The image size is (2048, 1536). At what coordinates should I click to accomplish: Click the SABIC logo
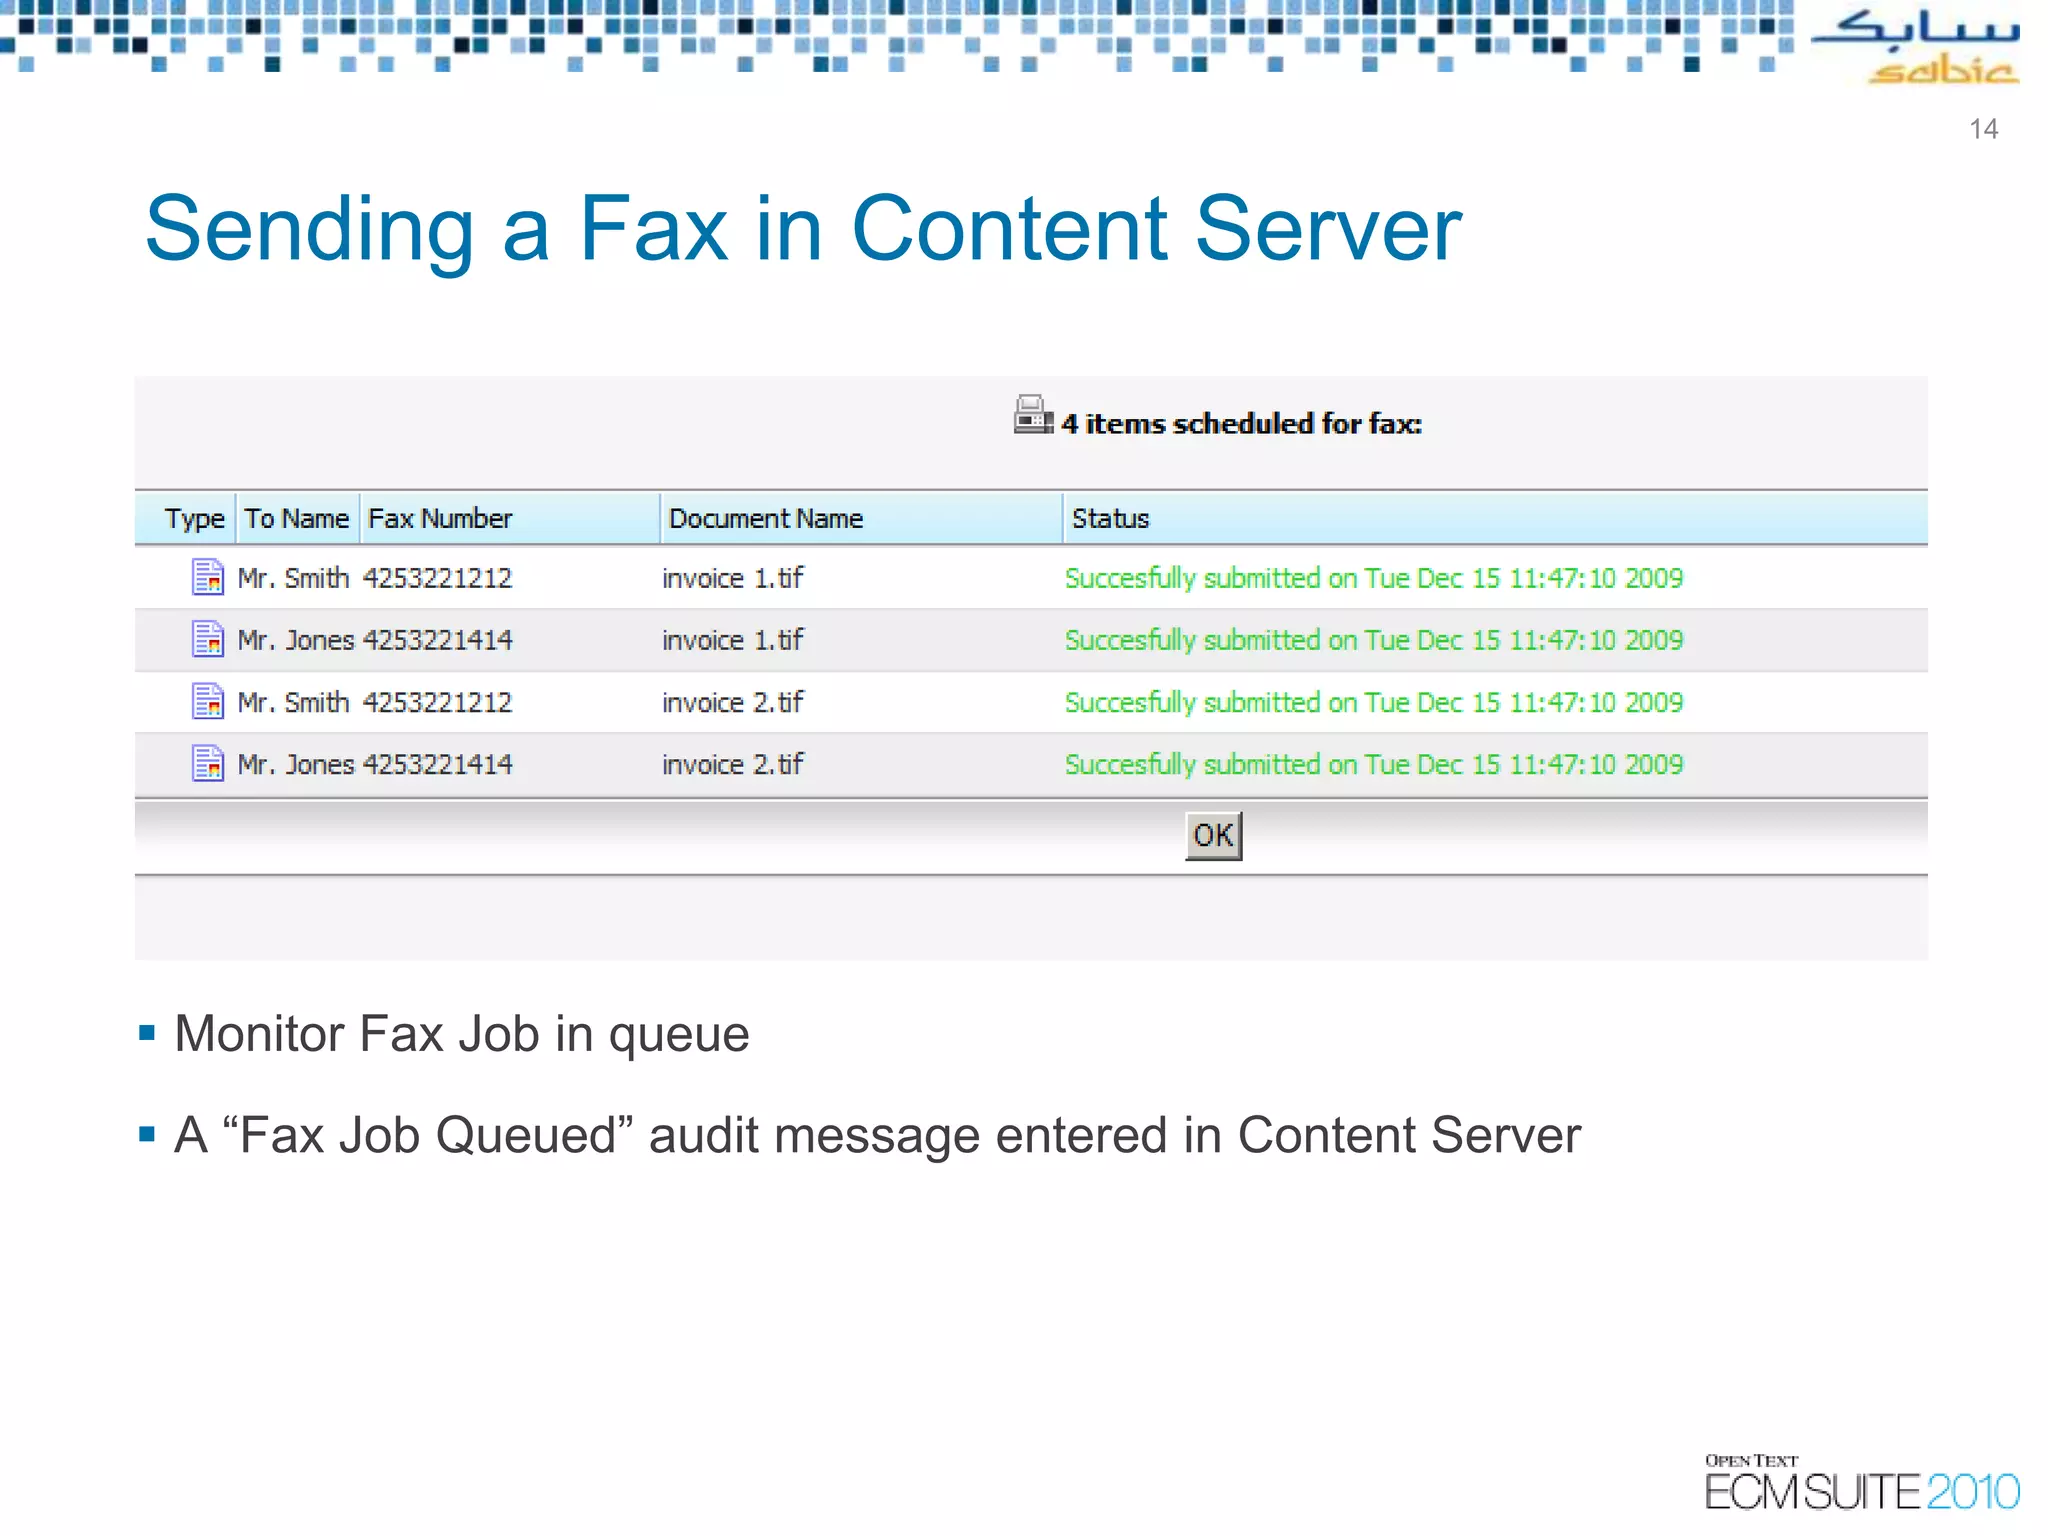[x=1917, y=46]
